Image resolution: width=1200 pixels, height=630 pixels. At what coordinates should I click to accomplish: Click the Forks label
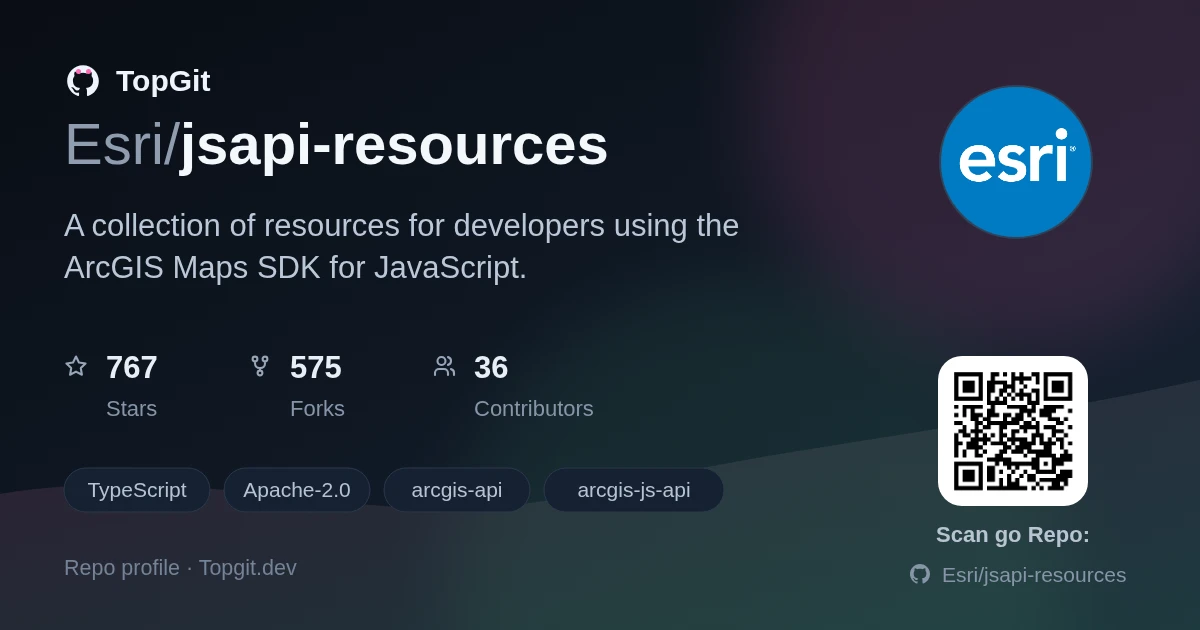(317, 408)
